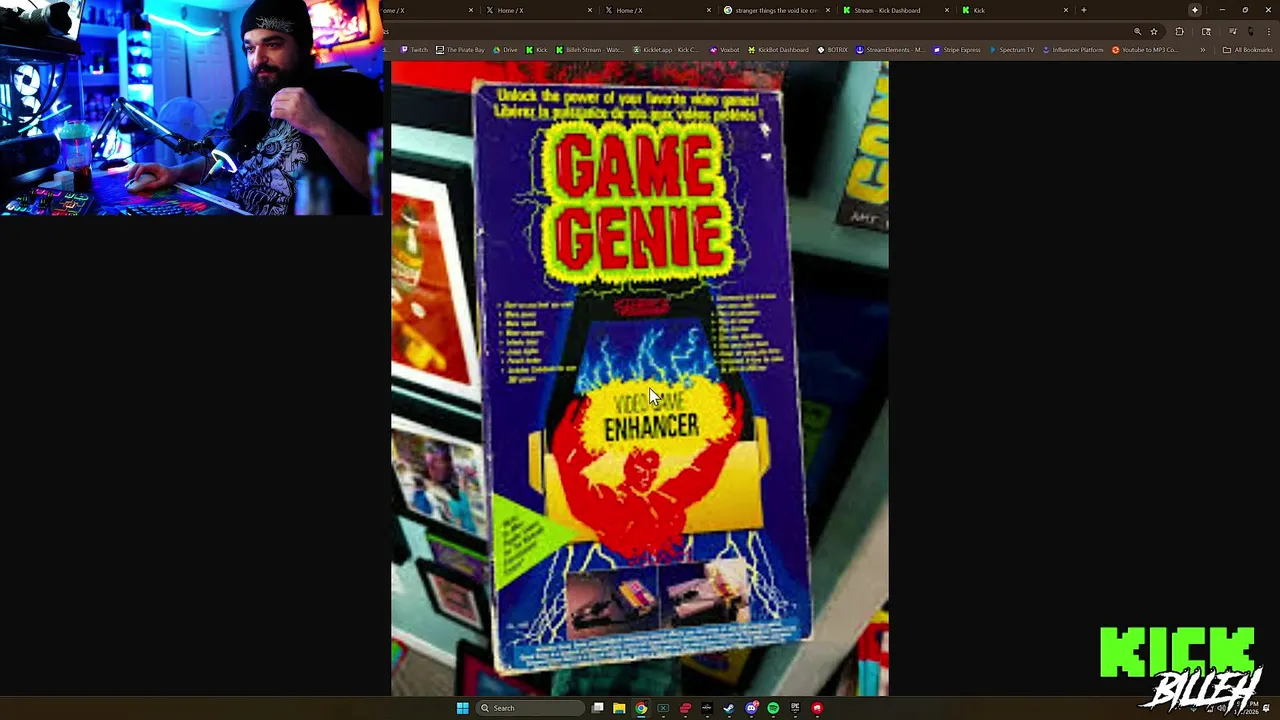
Task: Open Epic Games Launcher from the taskbar
Action: (x=795, y=708)
